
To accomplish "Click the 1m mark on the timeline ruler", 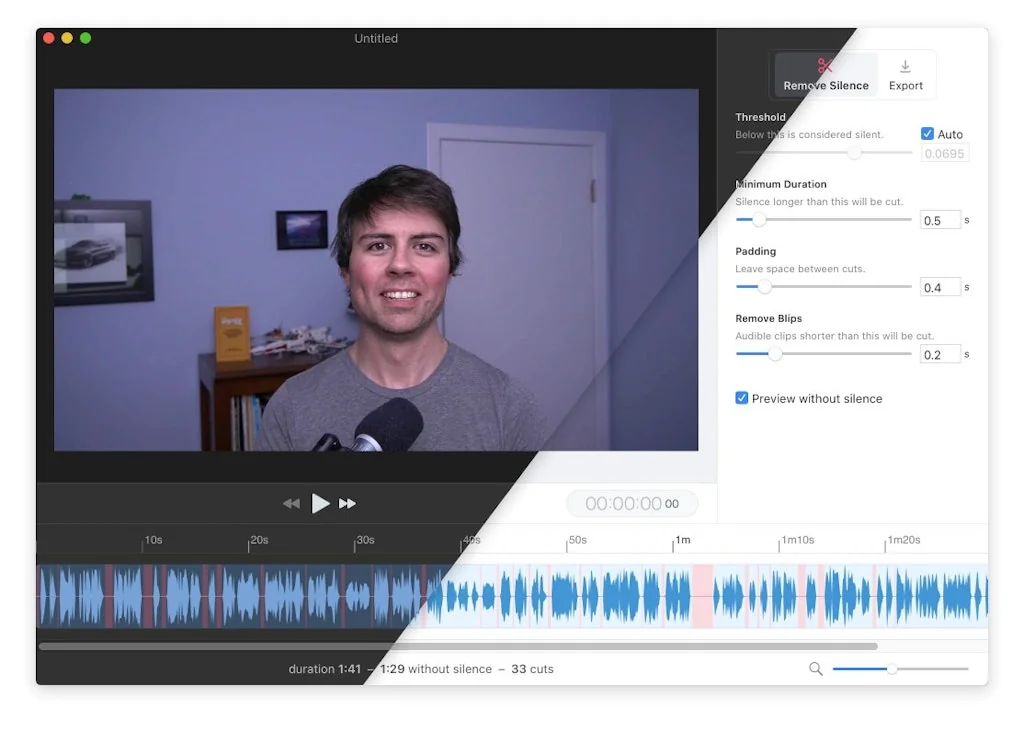I will pyautogui.click(x=680, y=540).
